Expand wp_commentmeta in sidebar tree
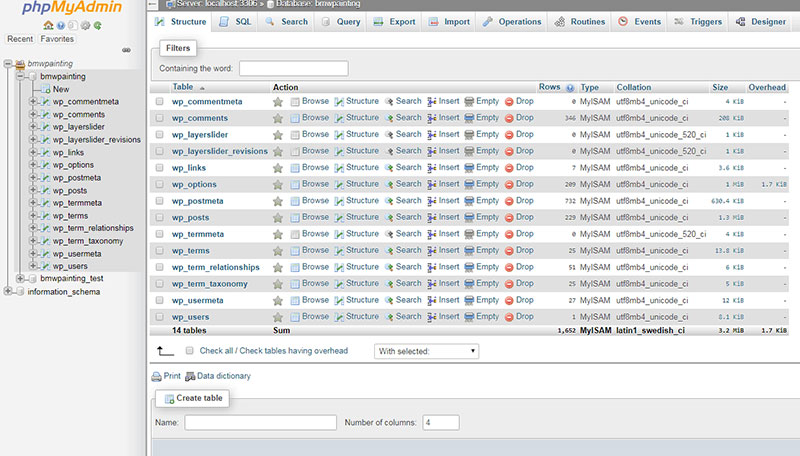The height and width of the screenshot is (456, 800). [x=33, y=102]
